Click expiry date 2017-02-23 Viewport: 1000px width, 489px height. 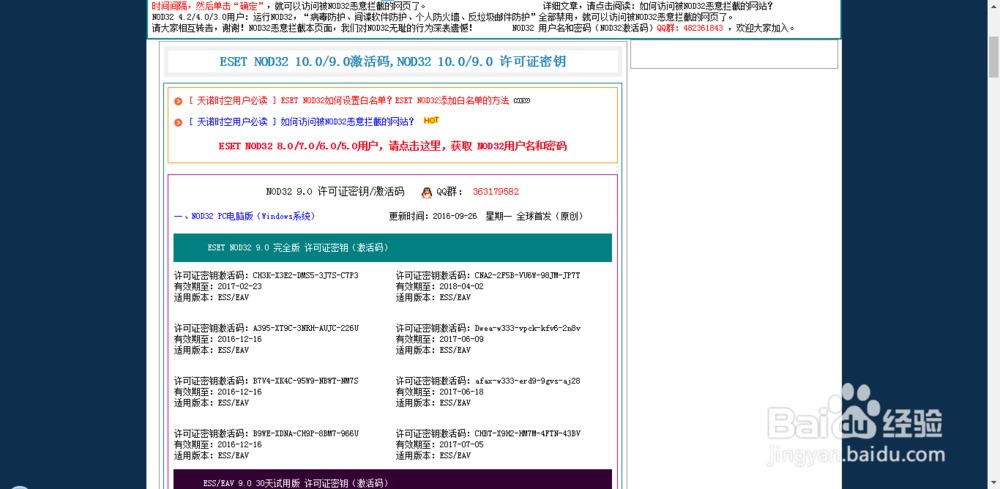[240, 286]
